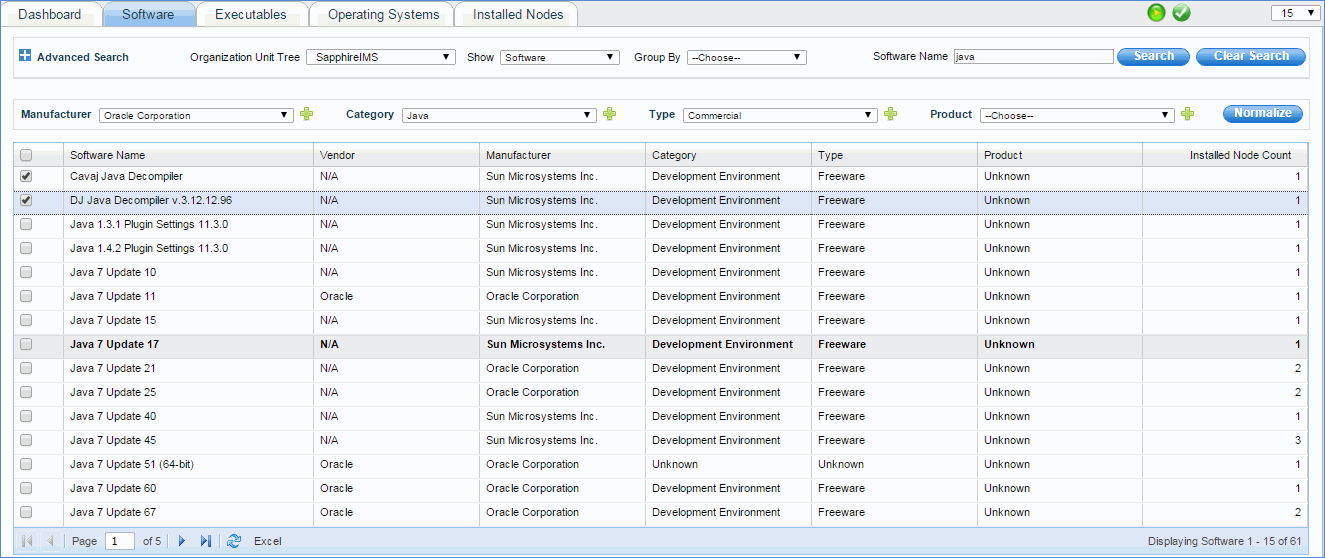Expand the Manufacturer Oracle Corporation dropdown

196,115
